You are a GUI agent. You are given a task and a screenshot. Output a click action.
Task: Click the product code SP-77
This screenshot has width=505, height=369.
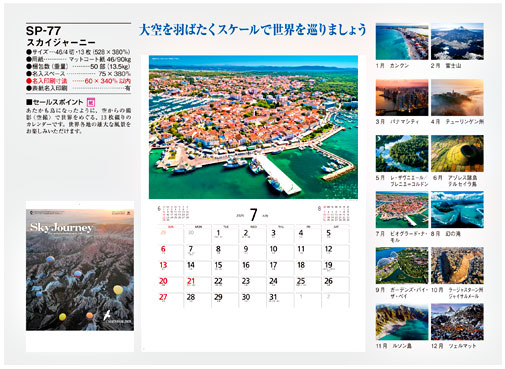pos(43,31)
